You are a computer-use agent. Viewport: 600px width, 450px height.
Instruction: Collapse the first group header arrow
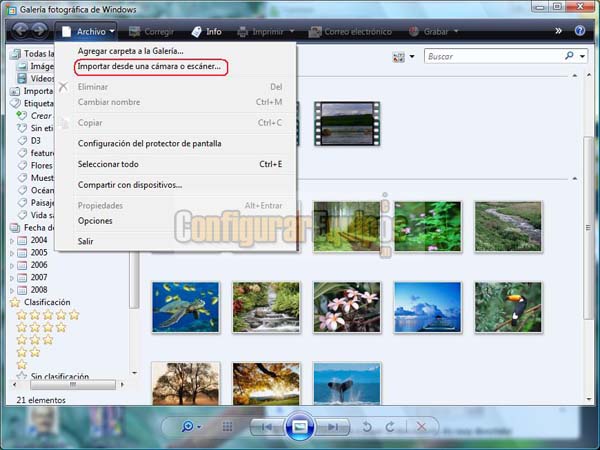click(575, 76)
